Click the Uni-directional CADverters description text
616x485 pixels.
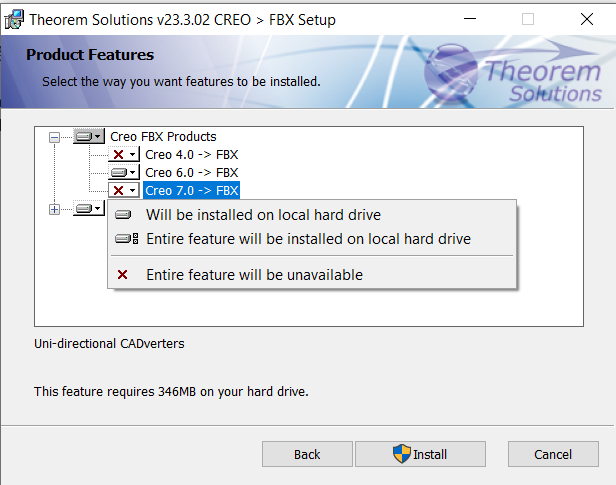(x=109, y=344)
